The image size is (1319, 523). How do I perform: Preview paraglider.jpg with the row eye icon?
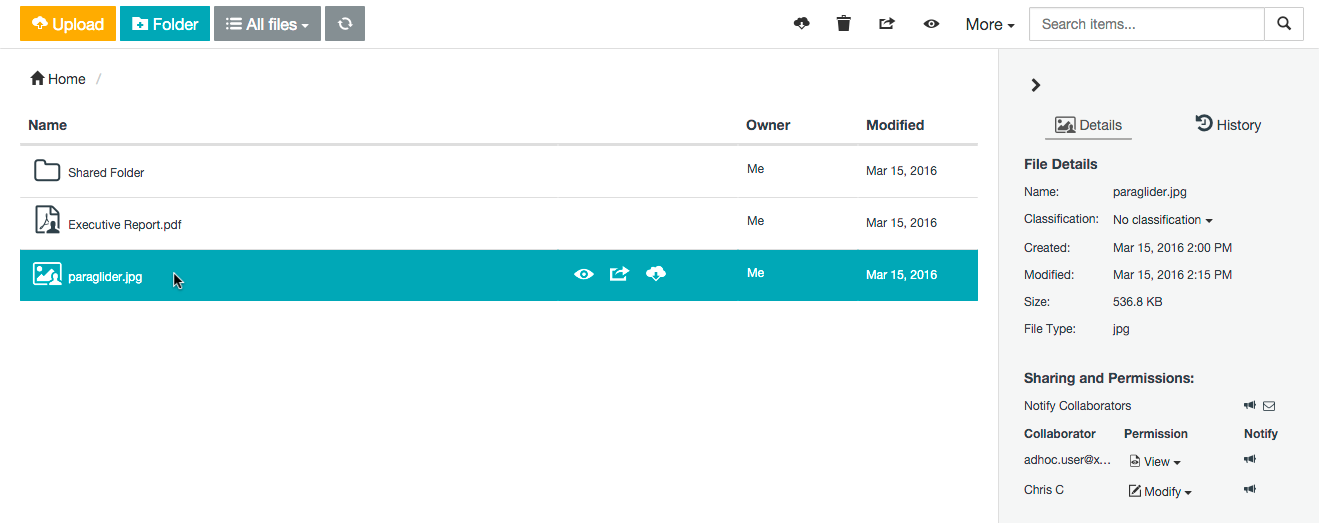[584, 274]
